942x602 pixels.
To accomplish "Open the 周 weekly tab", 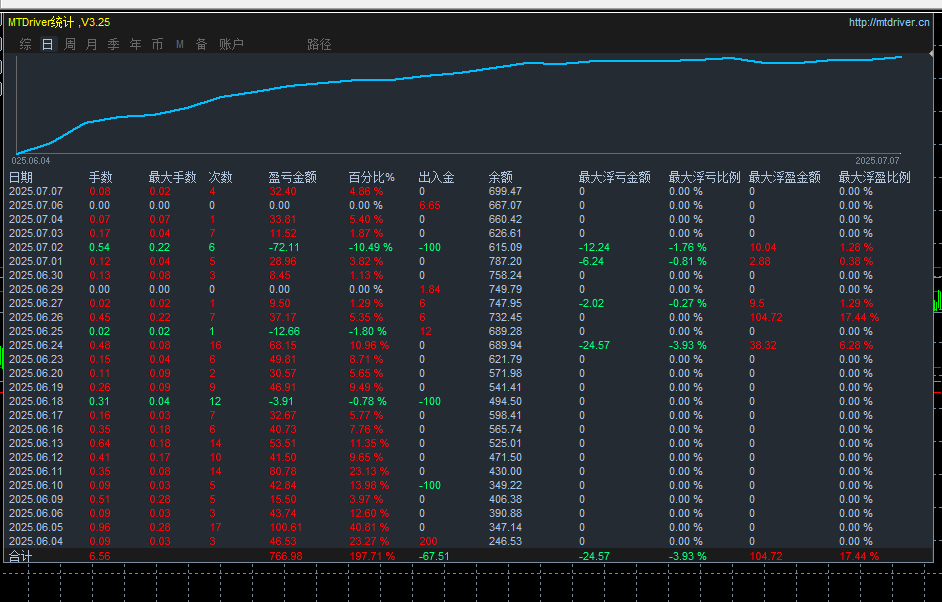I will coord(70,44).
